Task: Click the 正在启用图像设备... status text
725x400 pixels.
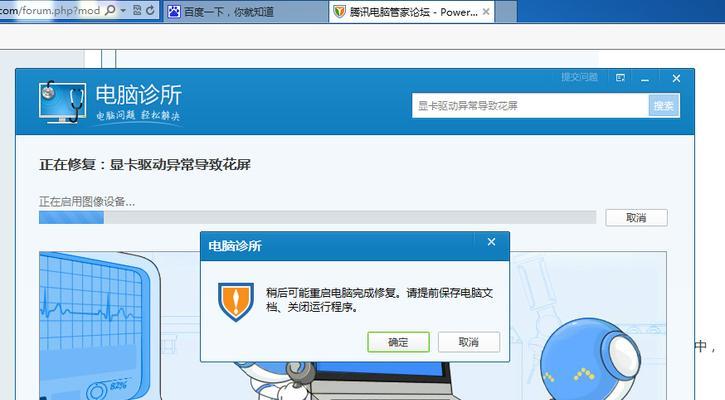Action: coord(87,202)
